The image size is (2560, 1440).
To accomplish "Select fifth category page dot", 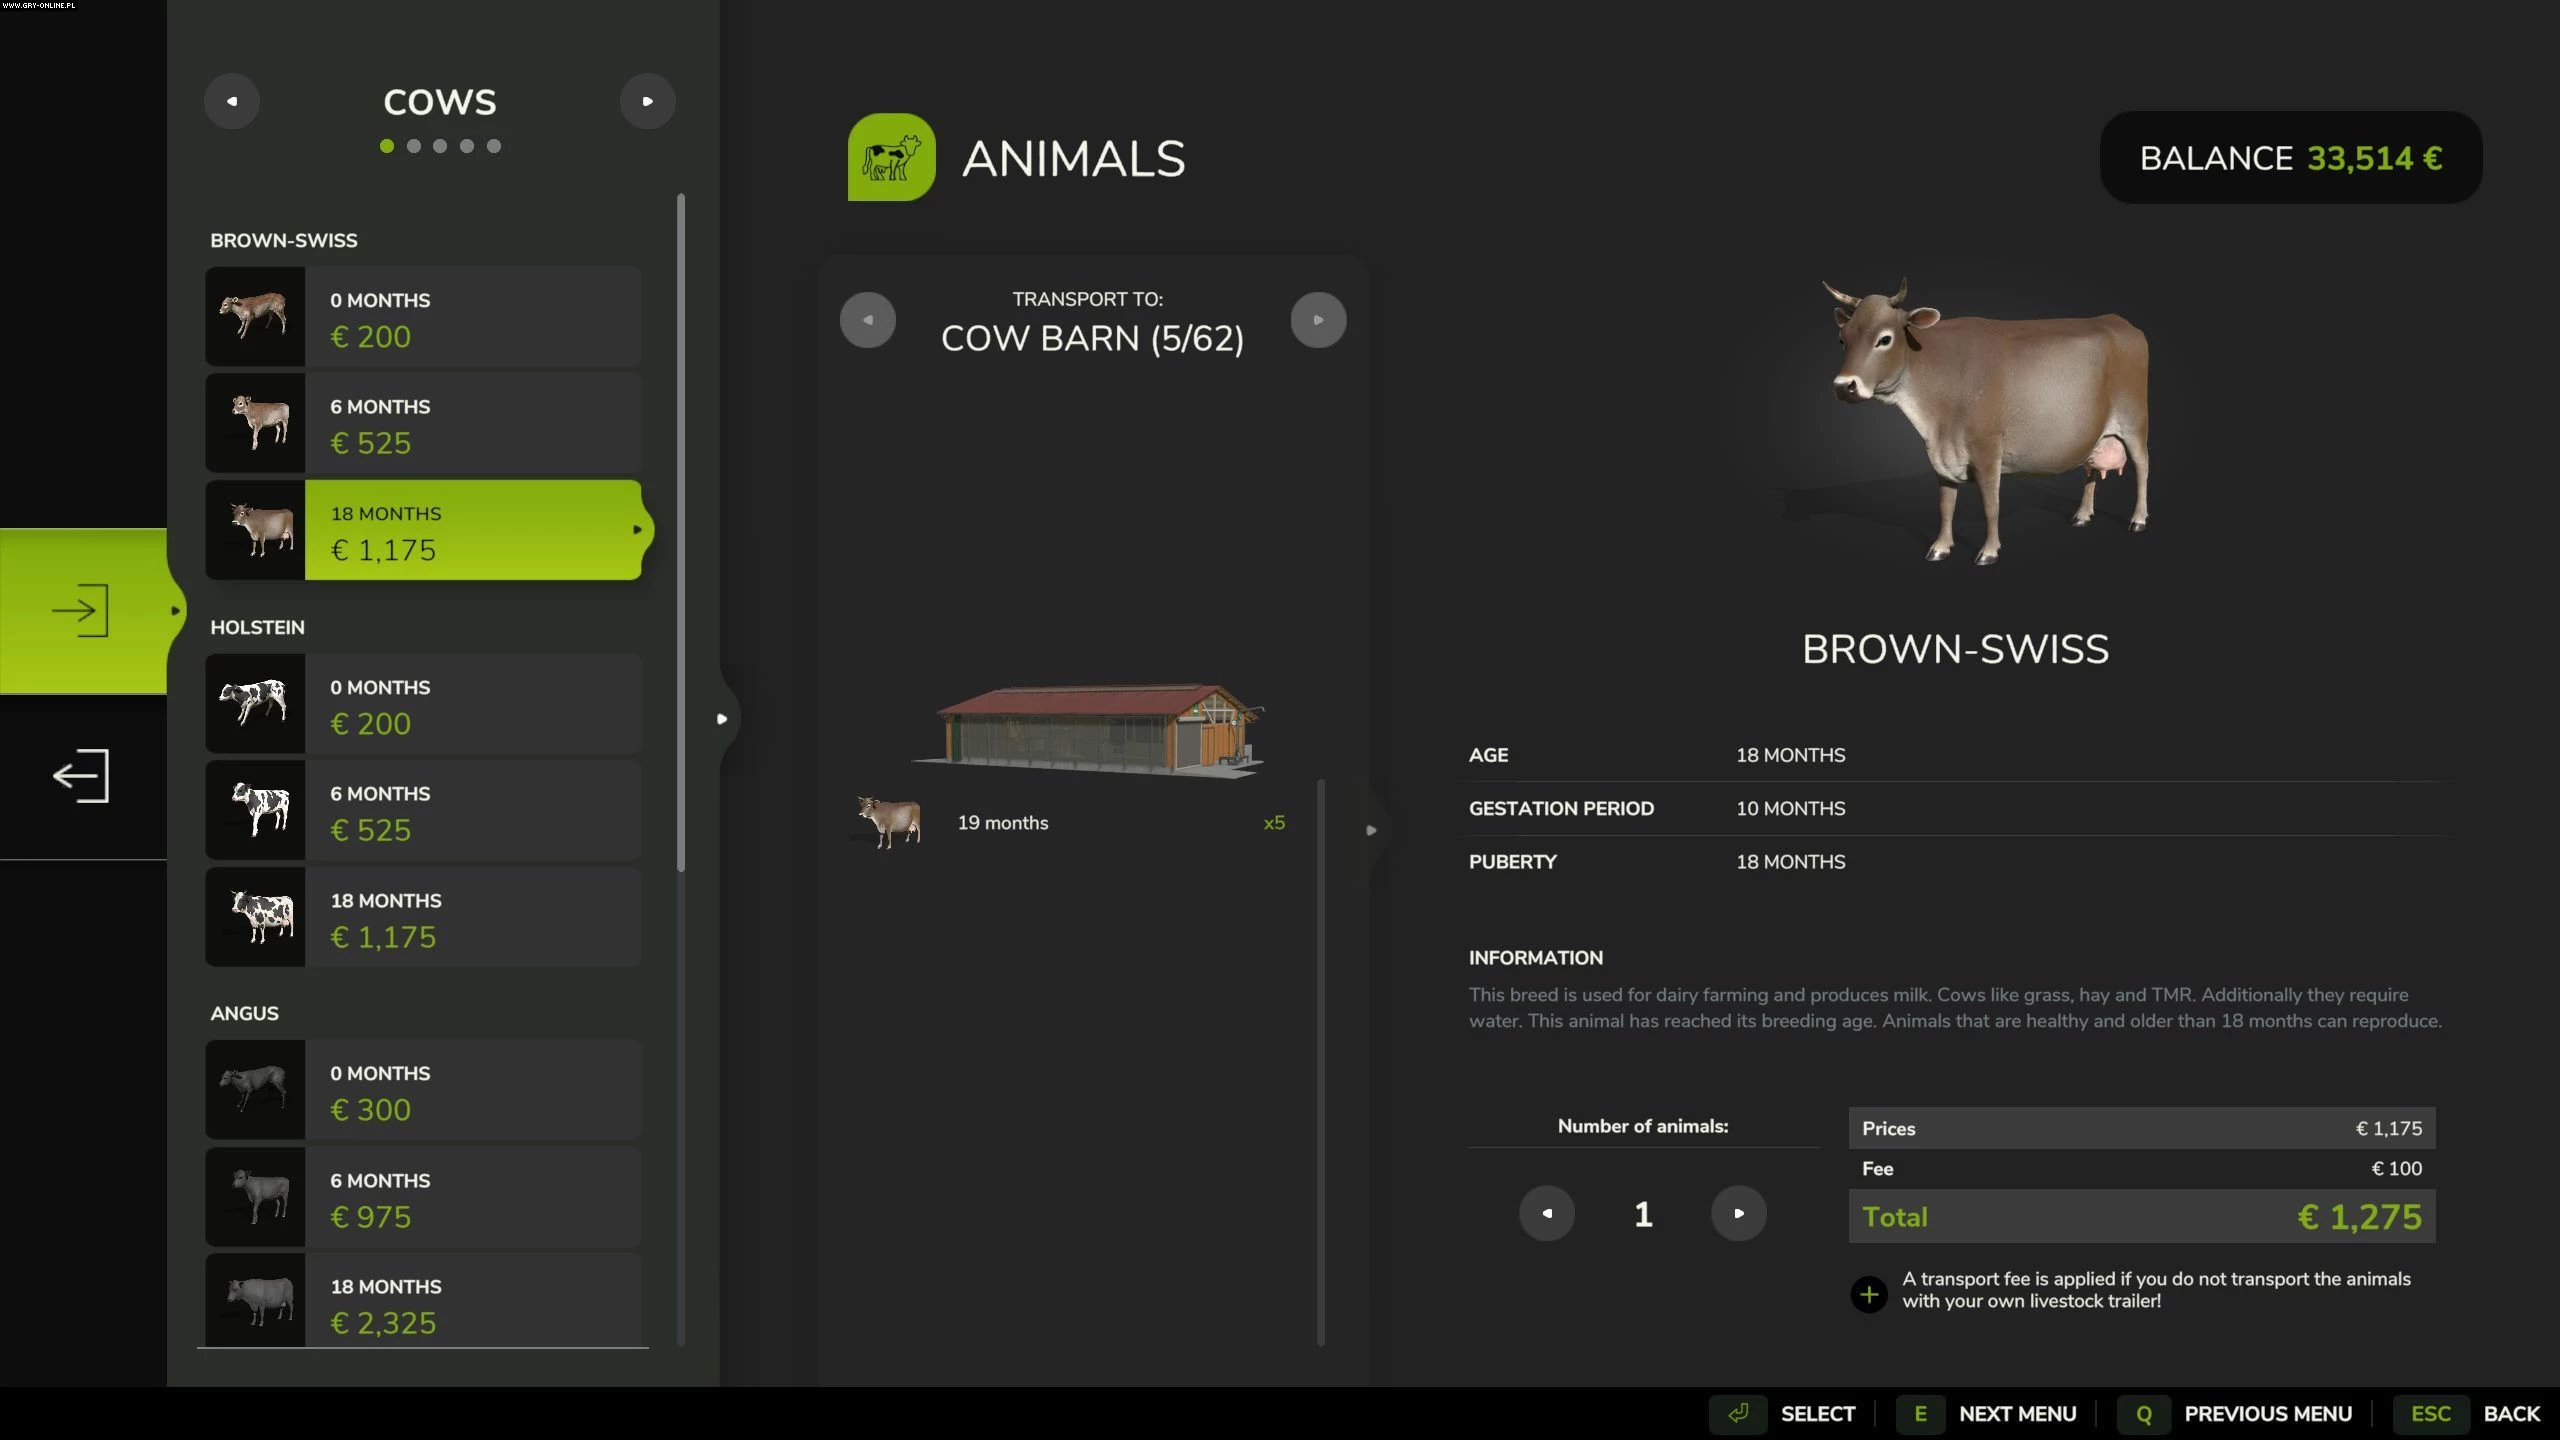I will (494, 146).
